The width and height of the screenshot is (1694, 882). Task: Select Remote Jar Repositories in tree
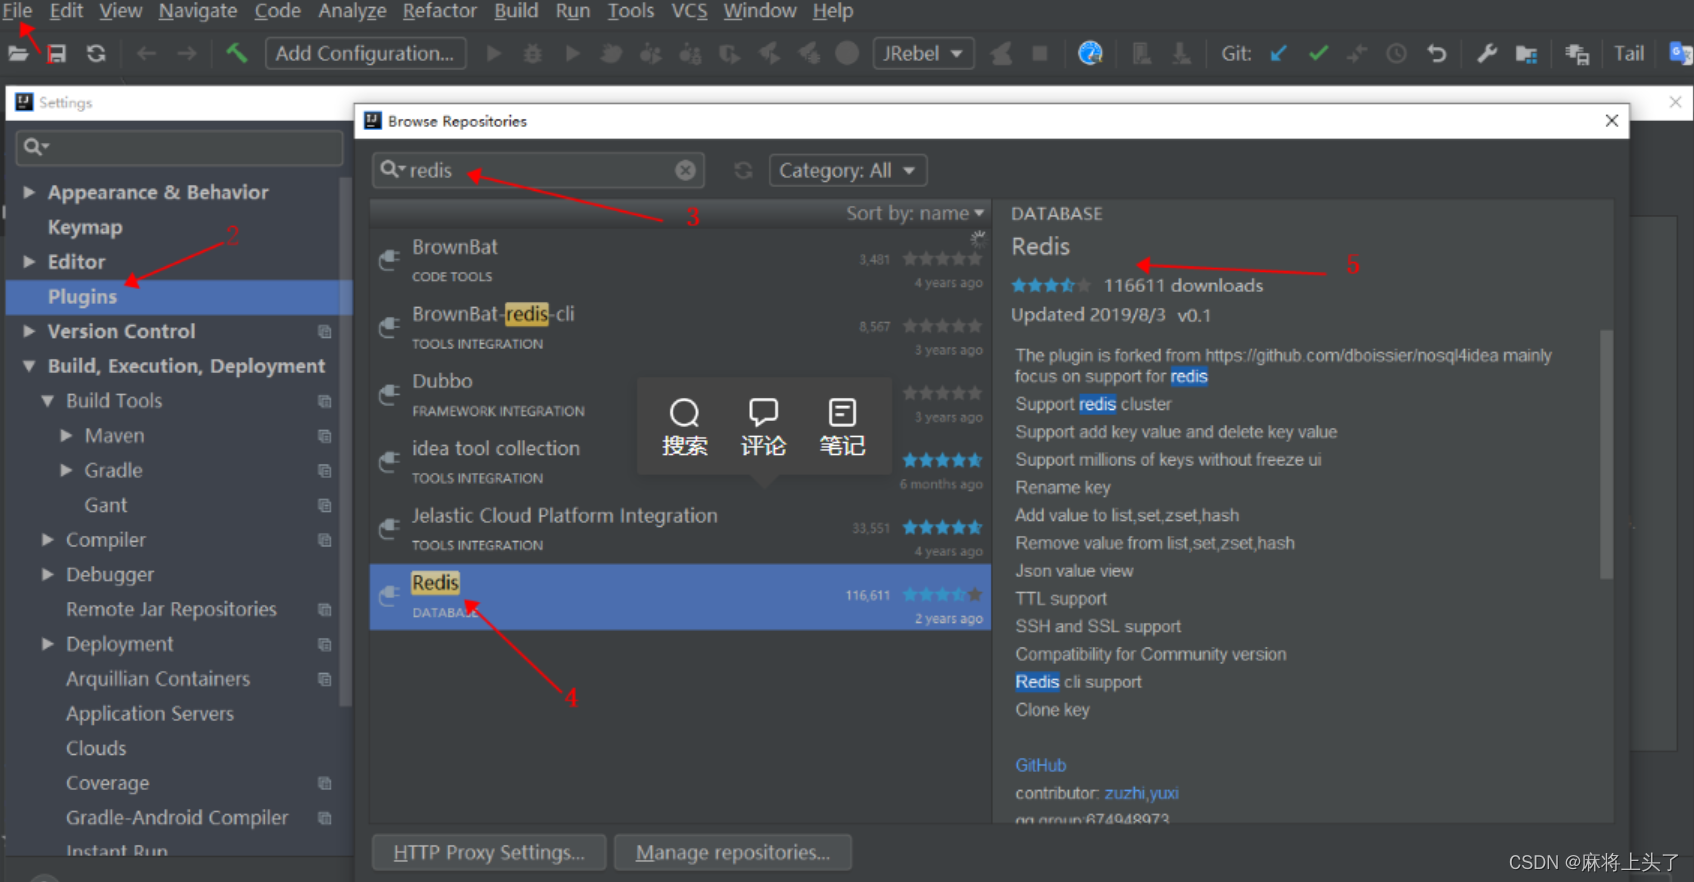coord(171,609)
